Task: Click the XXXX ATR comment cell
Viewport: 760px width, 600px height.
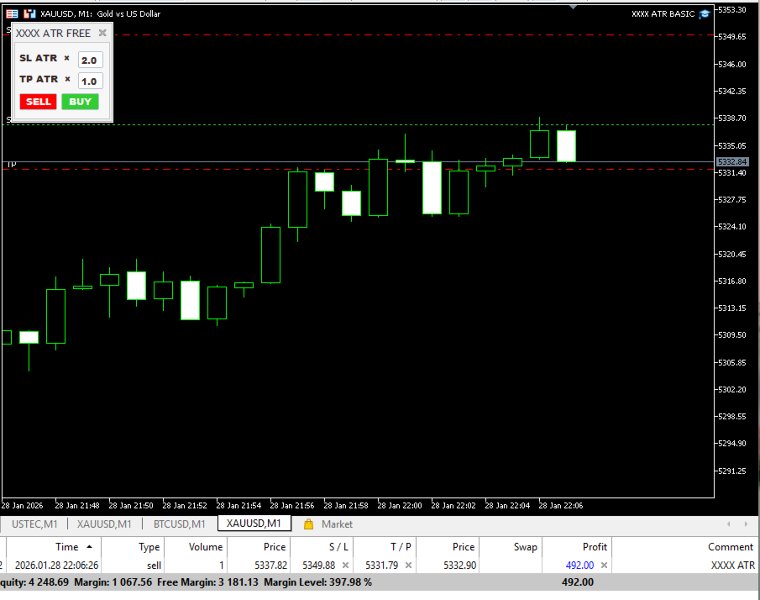Action: pos(733,565)
